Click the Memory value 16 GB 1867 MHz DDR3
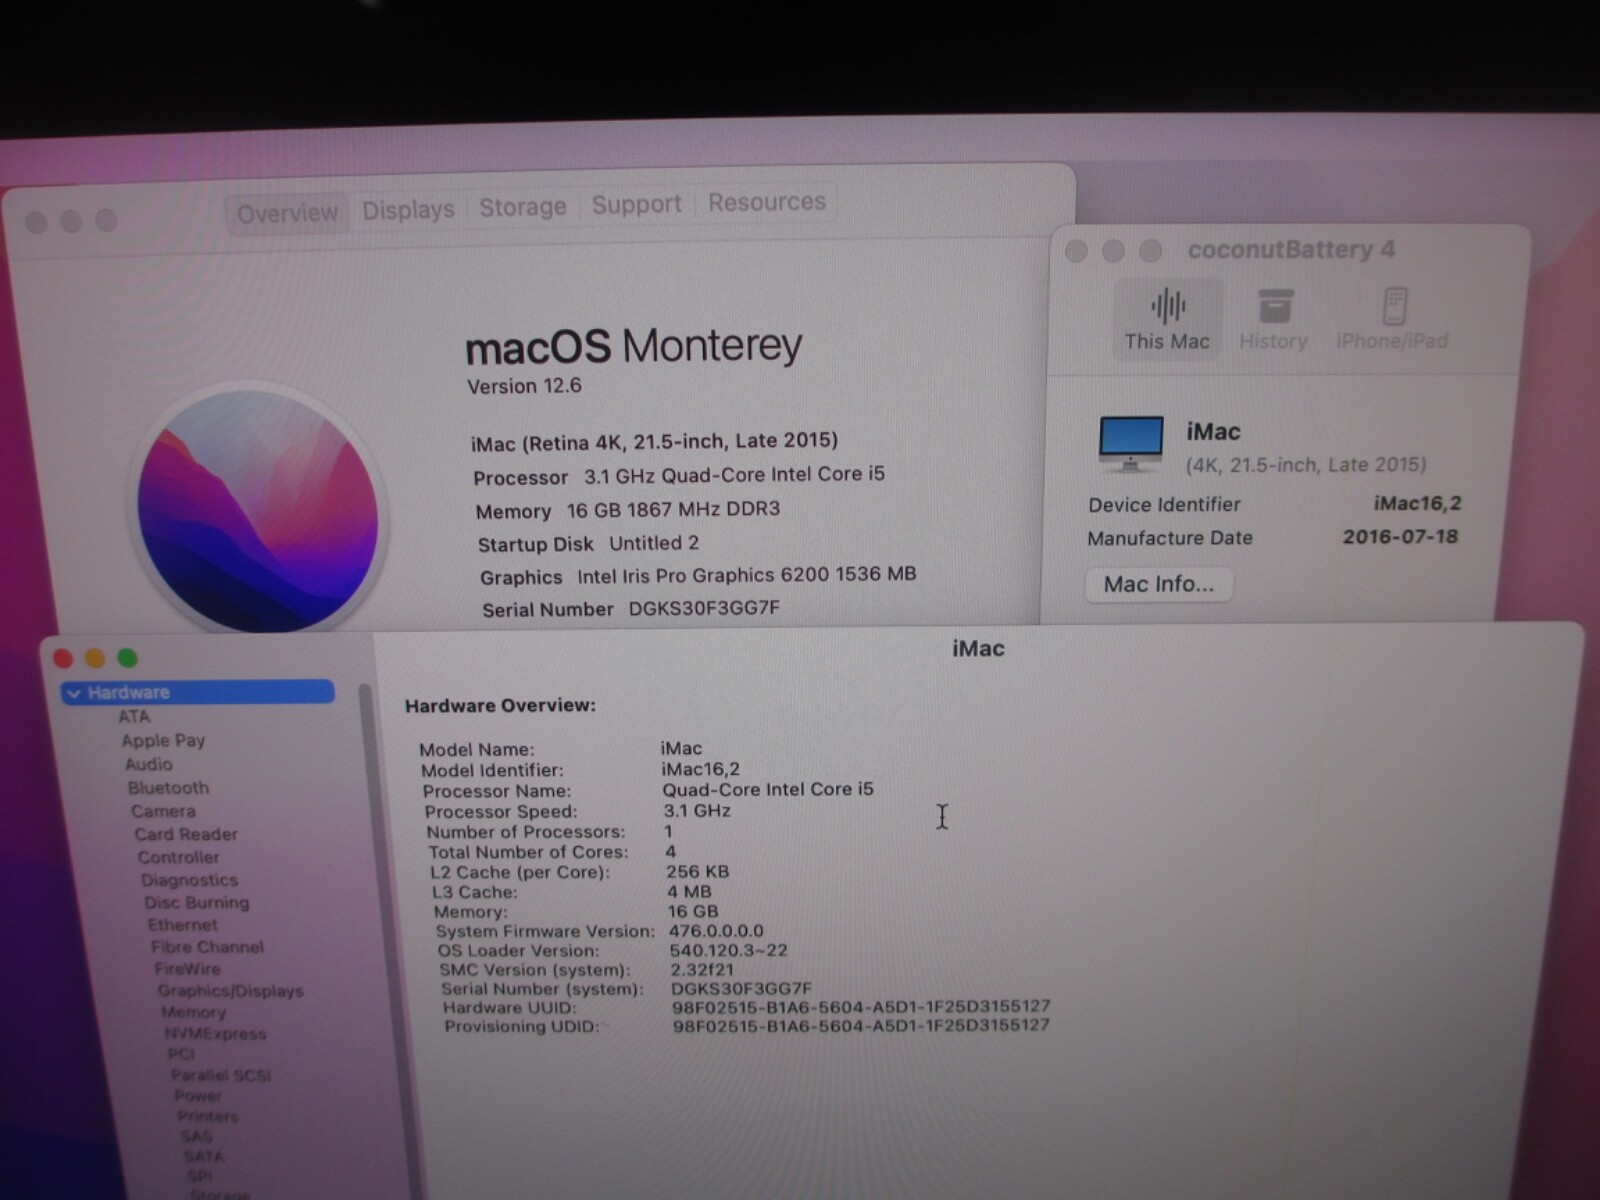Image resolution: width=1600 pixels, height=1200 pixels. pos(673,509)
